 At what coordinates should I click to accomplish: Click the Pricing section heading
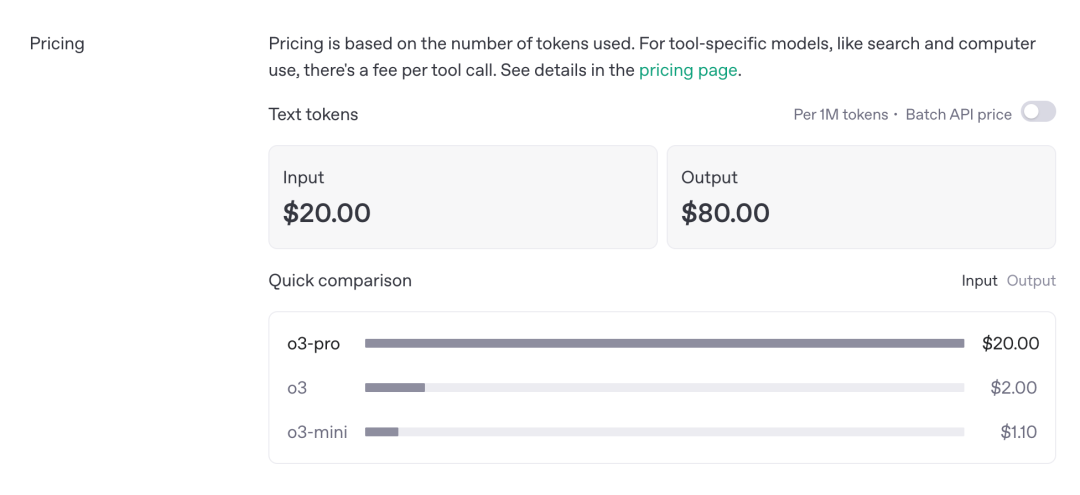[x=57, y=44]
